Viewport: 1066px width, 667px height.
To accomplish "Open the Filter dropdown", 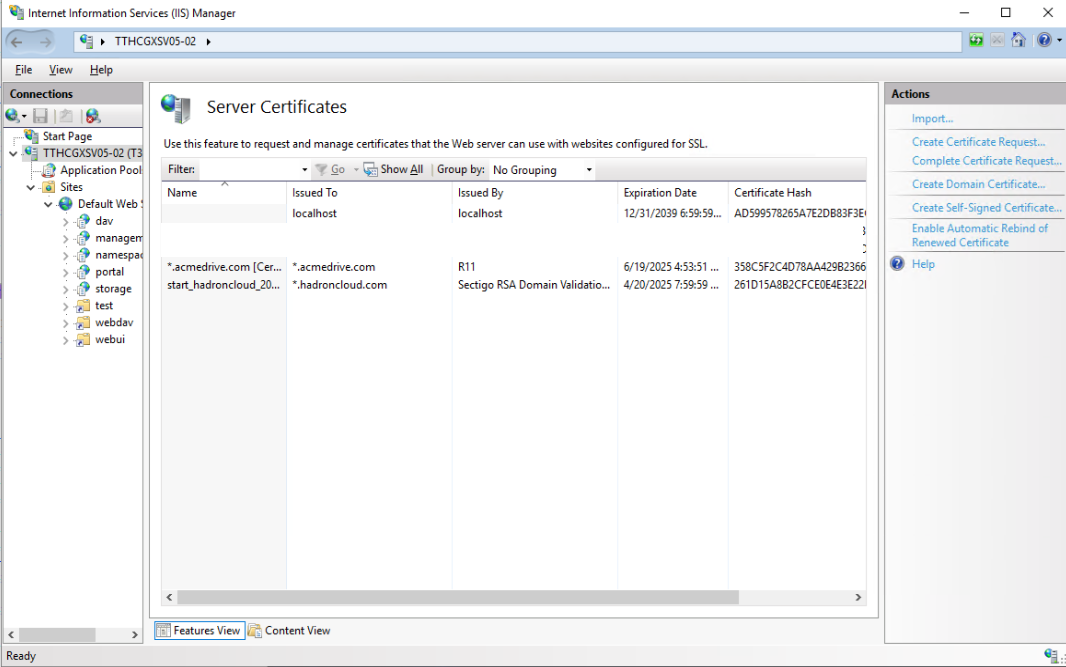I will coord(305,170).
